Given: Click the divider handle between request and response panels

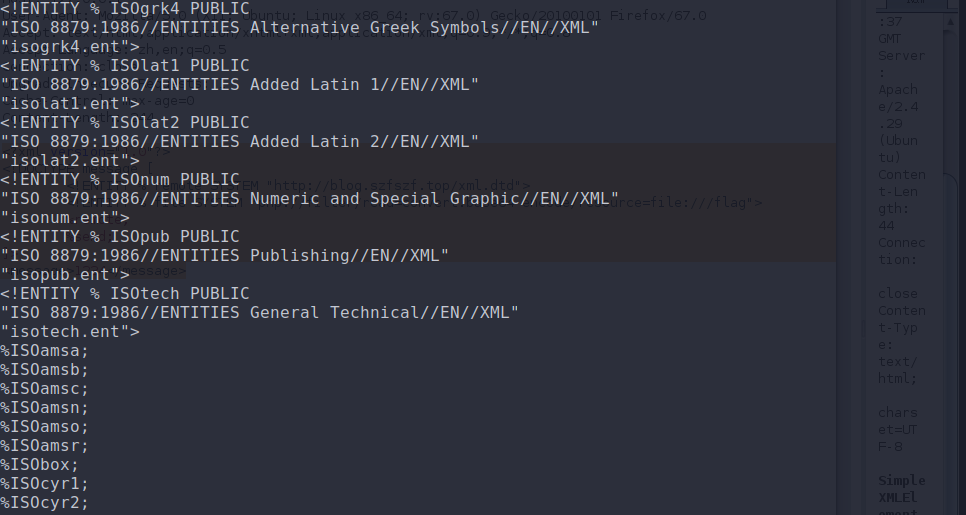Looking at the screenshot, I should [x=863, y=329].
